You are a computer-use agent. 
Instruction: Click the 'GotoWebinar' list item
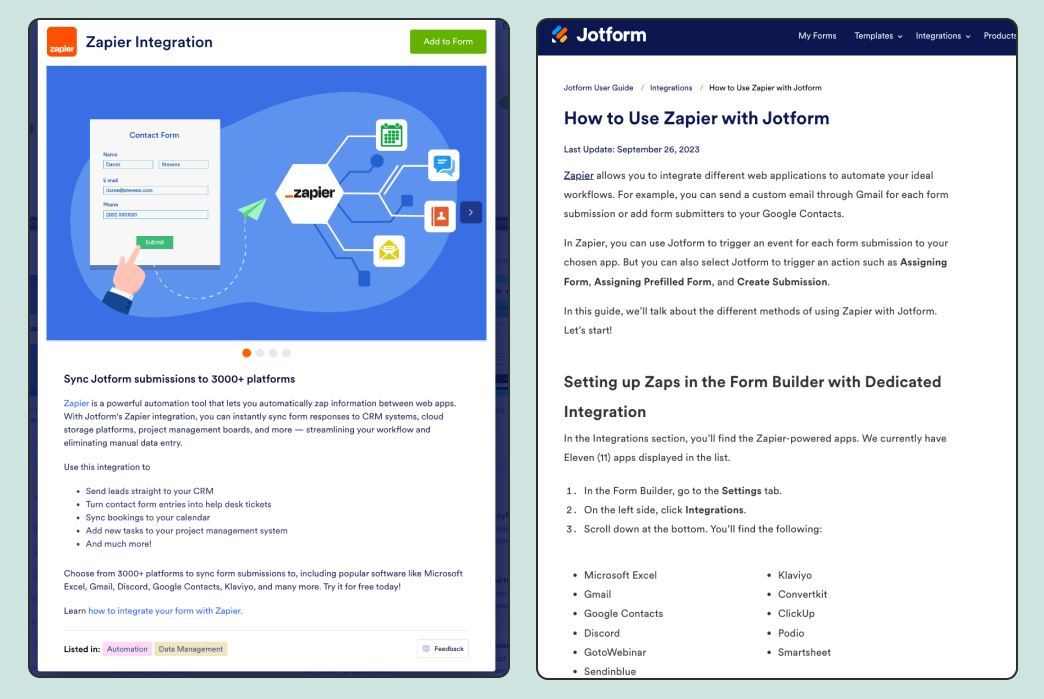pos(615,652)
